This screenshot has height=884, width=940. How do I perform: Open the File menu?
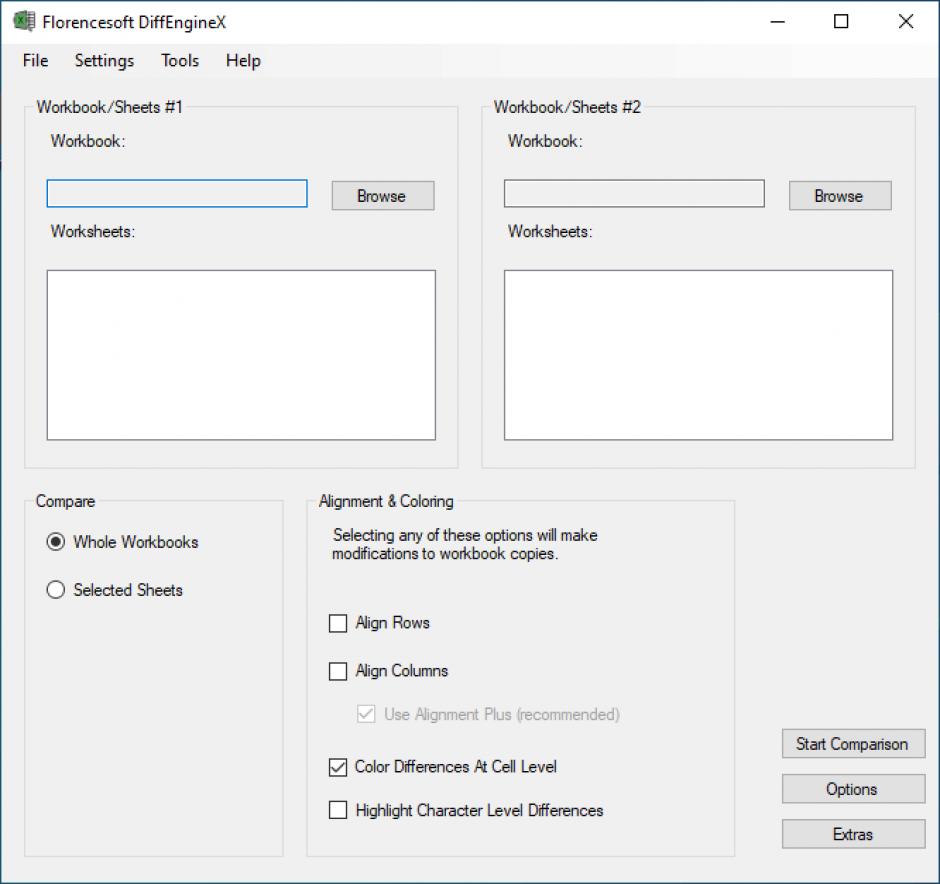[35, 61]
